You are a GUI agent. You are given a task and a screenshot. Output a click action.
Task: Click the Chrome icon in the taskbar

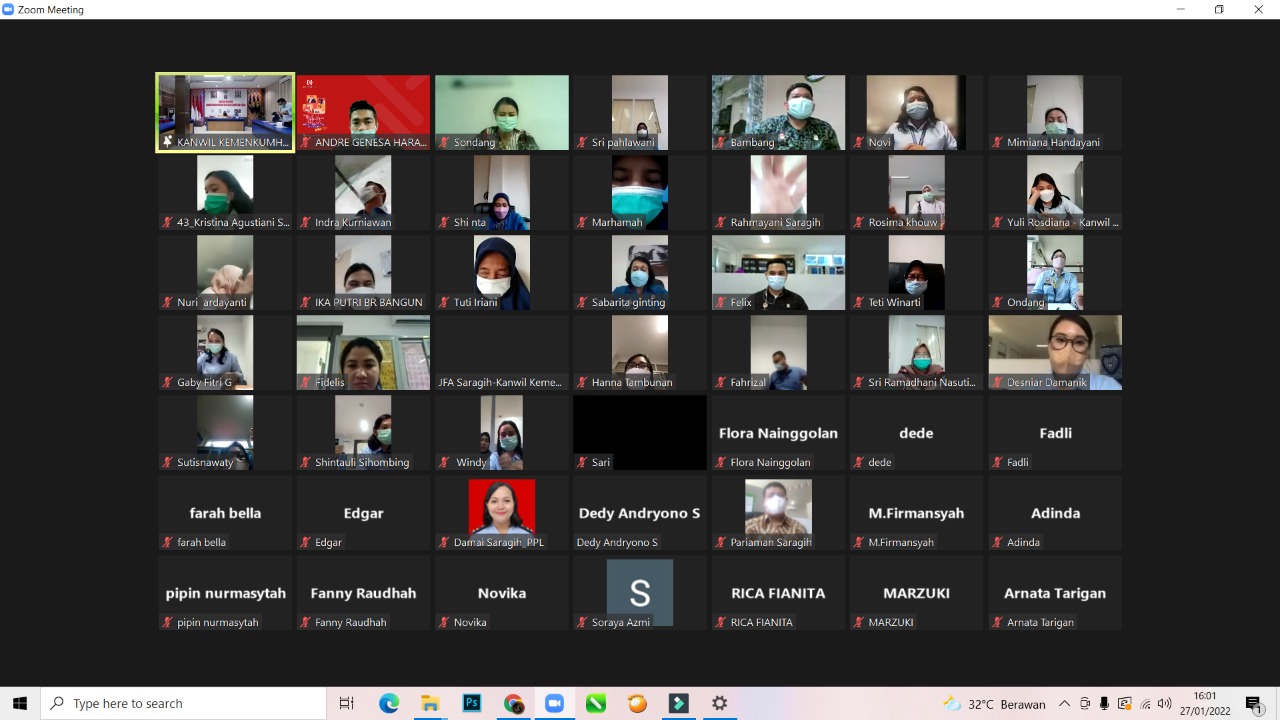point(513,704)
